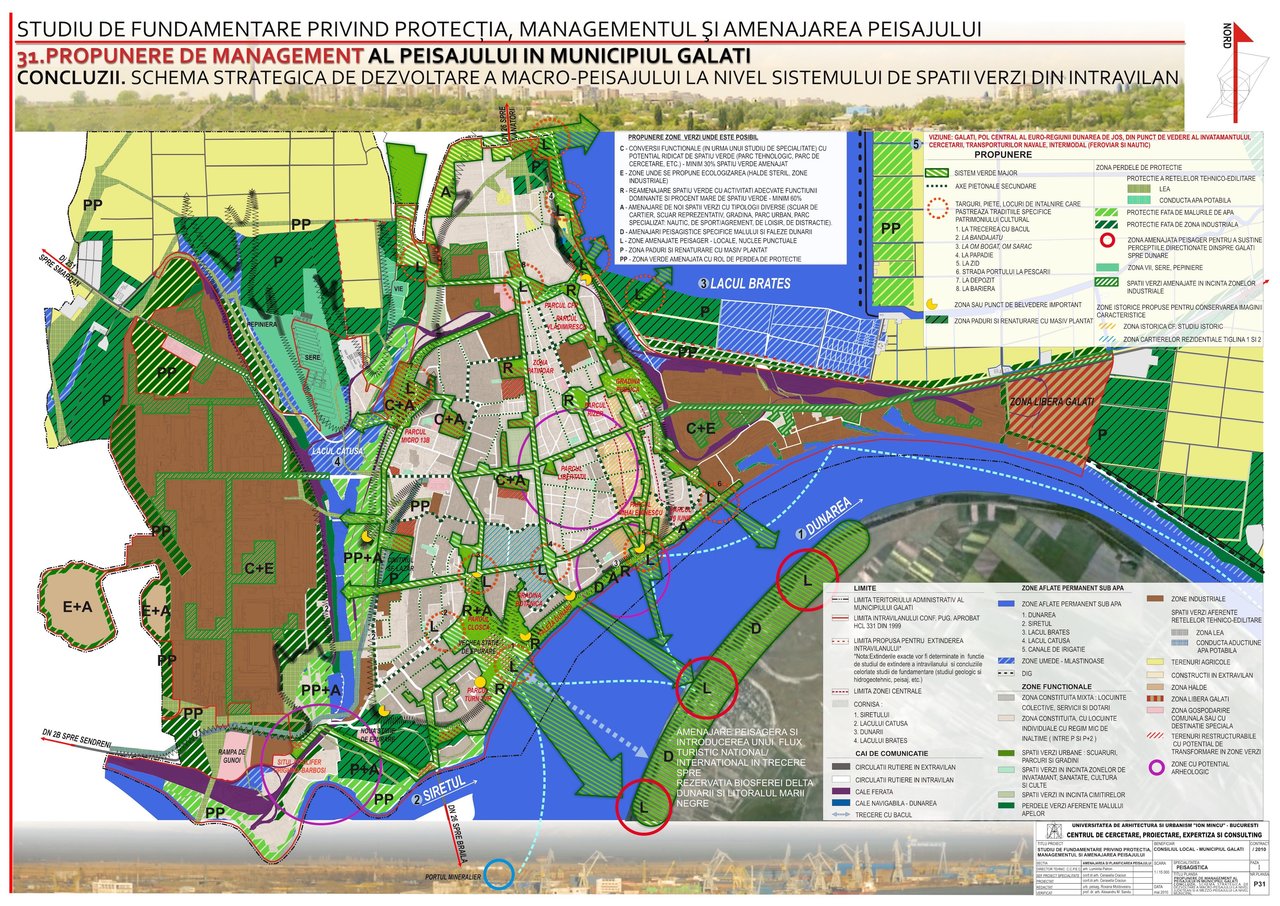Pick the blue hatched Zone umede - mlastinoase swatch
Image resolution: width=1280 pixels, height=906 pixels.
(x=1006, y=661)
